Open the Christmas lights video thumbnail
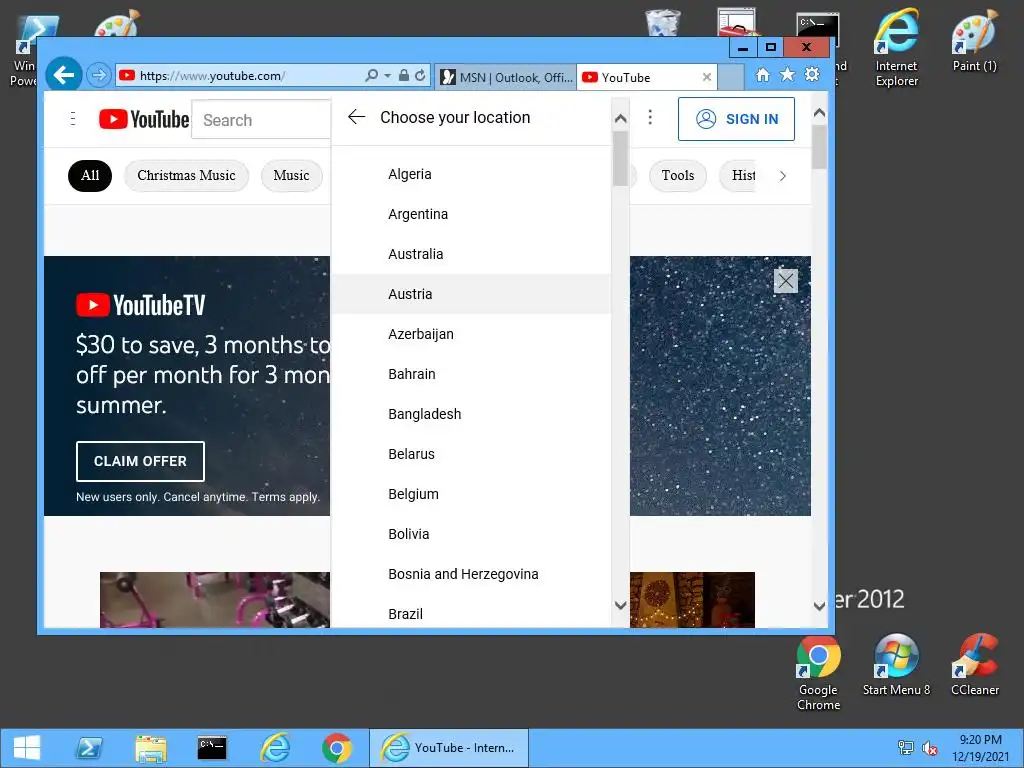The image size is (1024, 768). click(x=692, y=600)
